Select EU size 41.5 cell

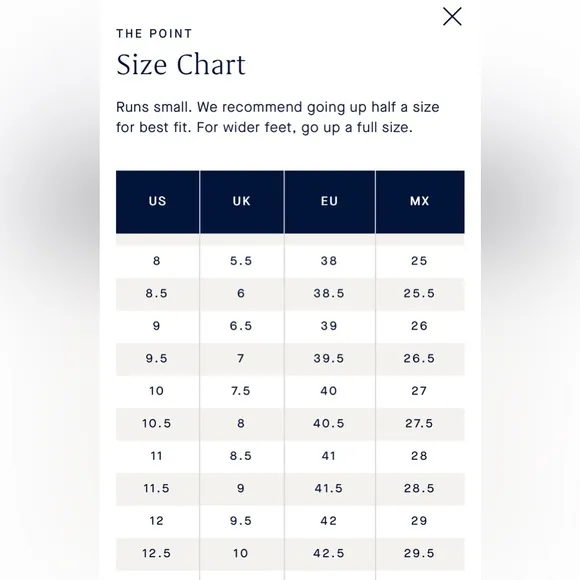click(330, 488)
